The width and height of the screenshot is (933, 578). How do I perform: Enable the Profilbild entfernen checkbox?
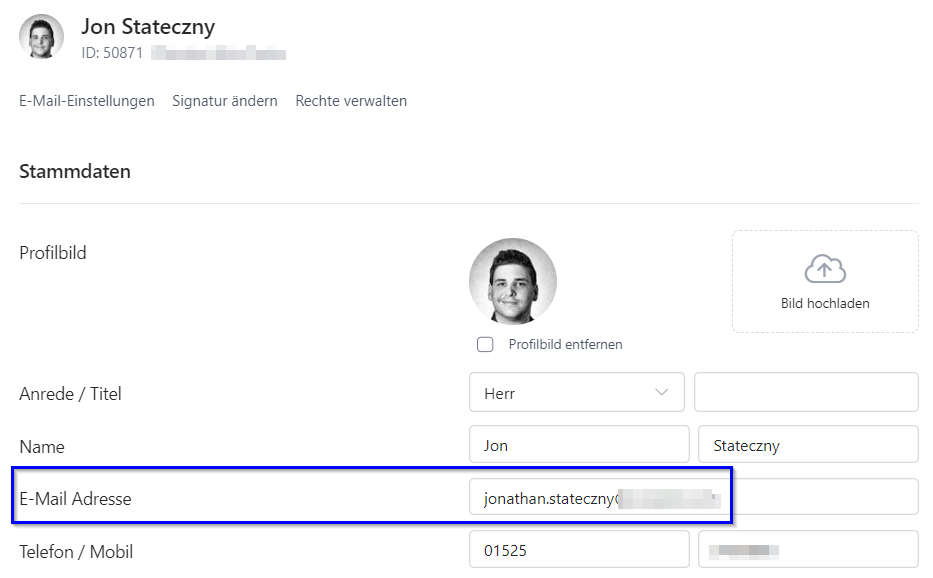486,345
